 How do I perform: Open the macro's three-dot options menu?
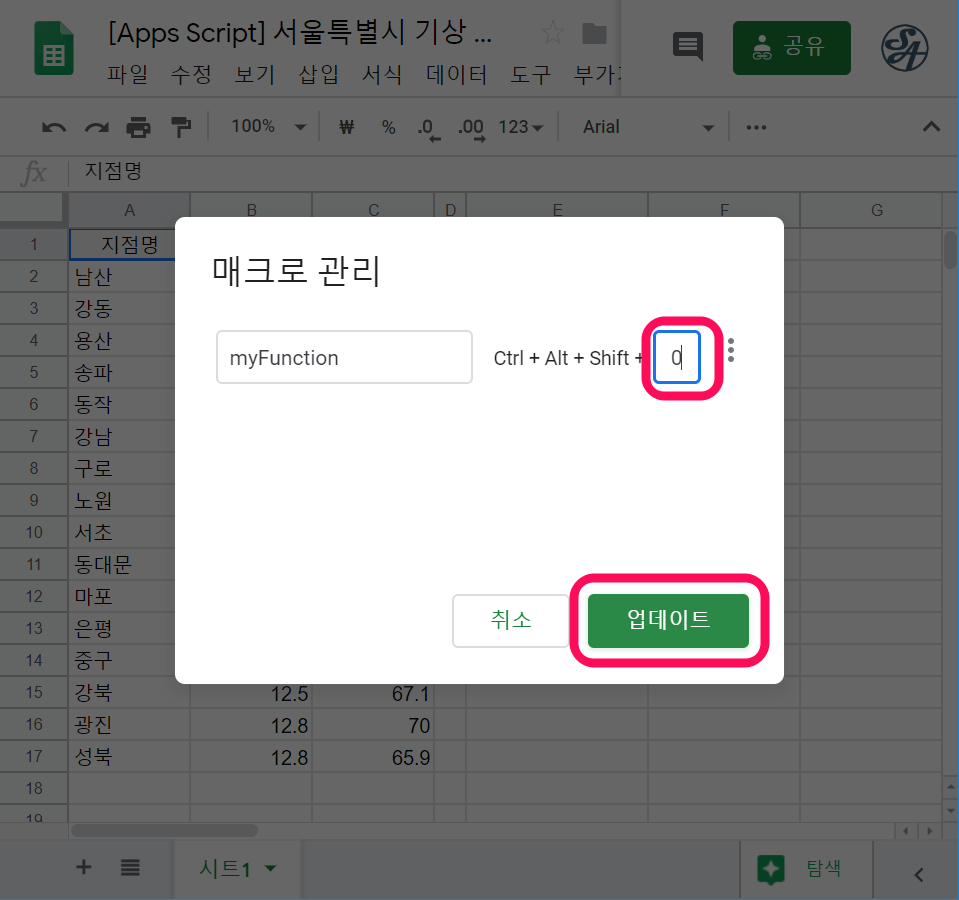click(731, 350)
